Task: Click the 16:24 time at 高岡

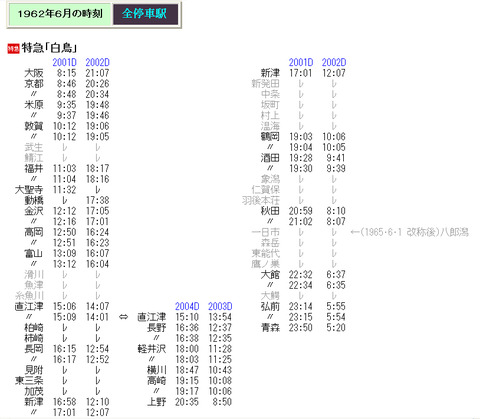Action: 97,232
